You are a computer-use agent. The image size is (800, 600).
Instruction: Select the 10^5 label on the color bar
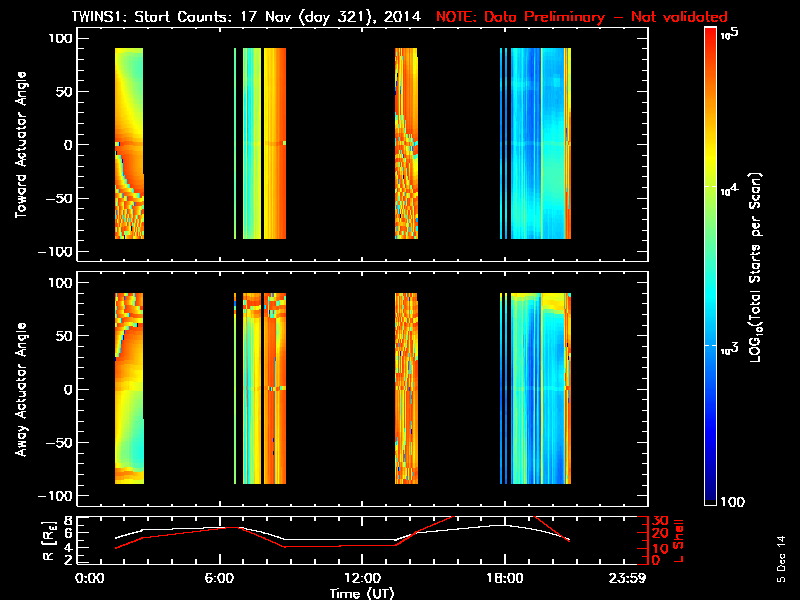[x=730, y=34]
